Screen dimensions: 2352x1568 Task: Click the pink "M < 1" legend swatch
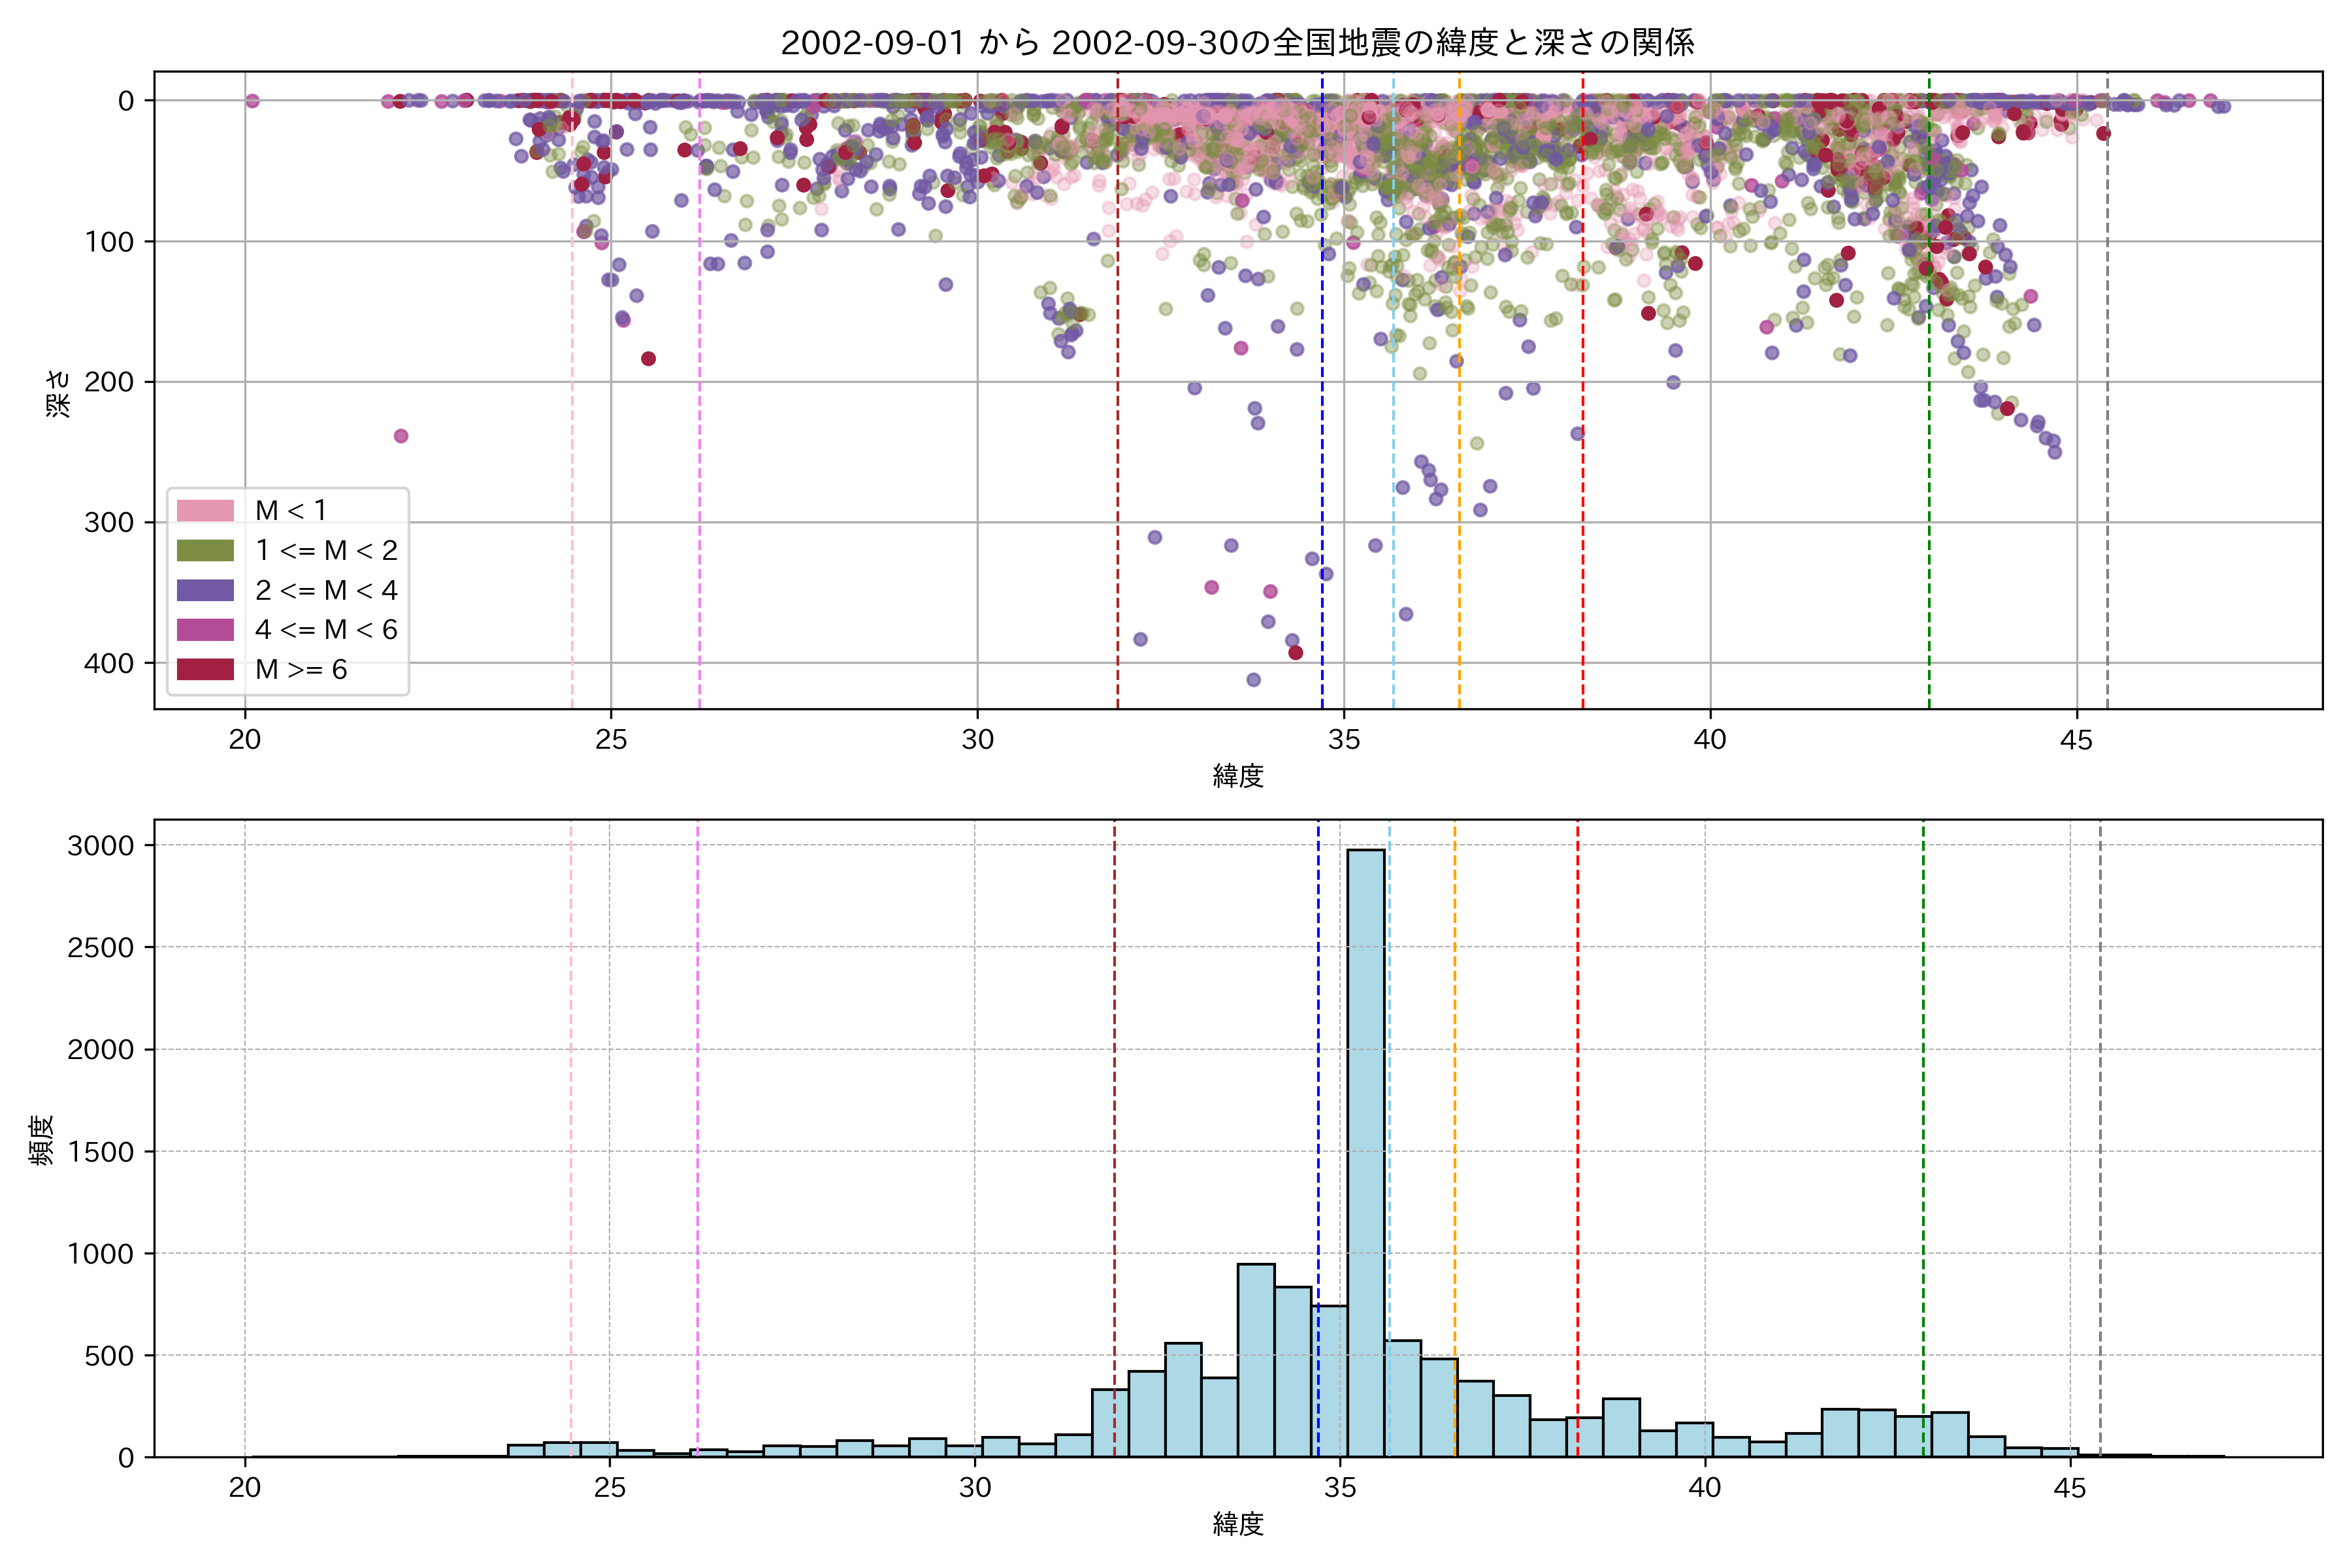(205, 511)
